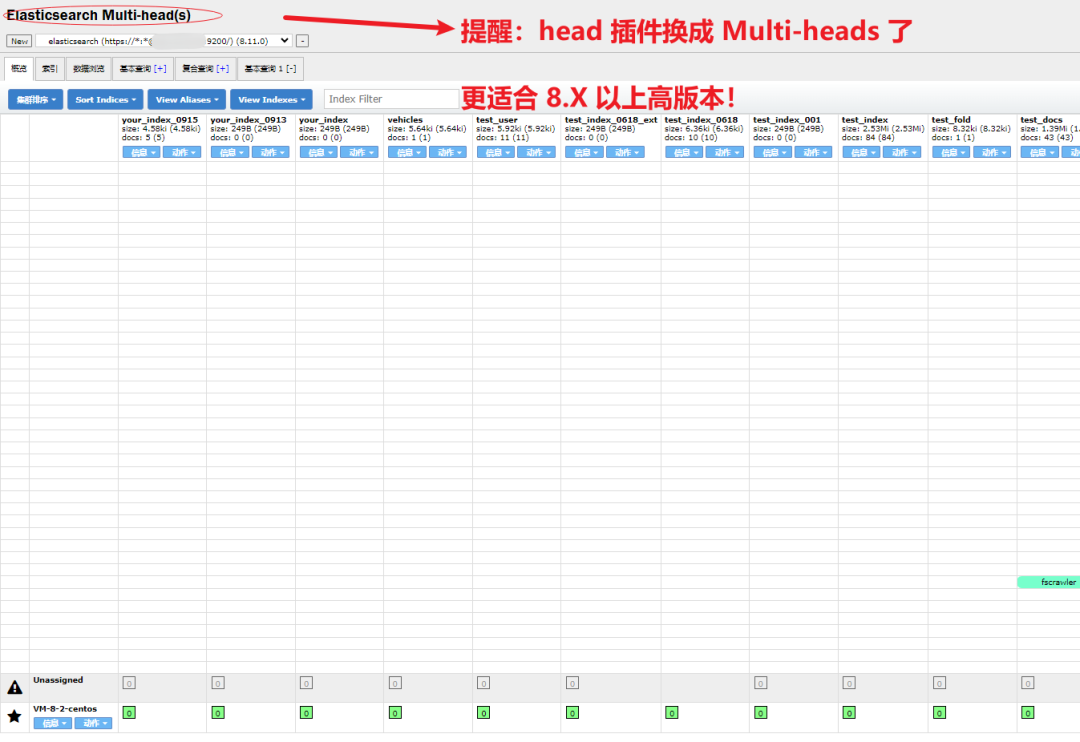The image size is (1080, 742).
Task: Switch to the 数据浏览 tab
Action: (x=89, y=69)
